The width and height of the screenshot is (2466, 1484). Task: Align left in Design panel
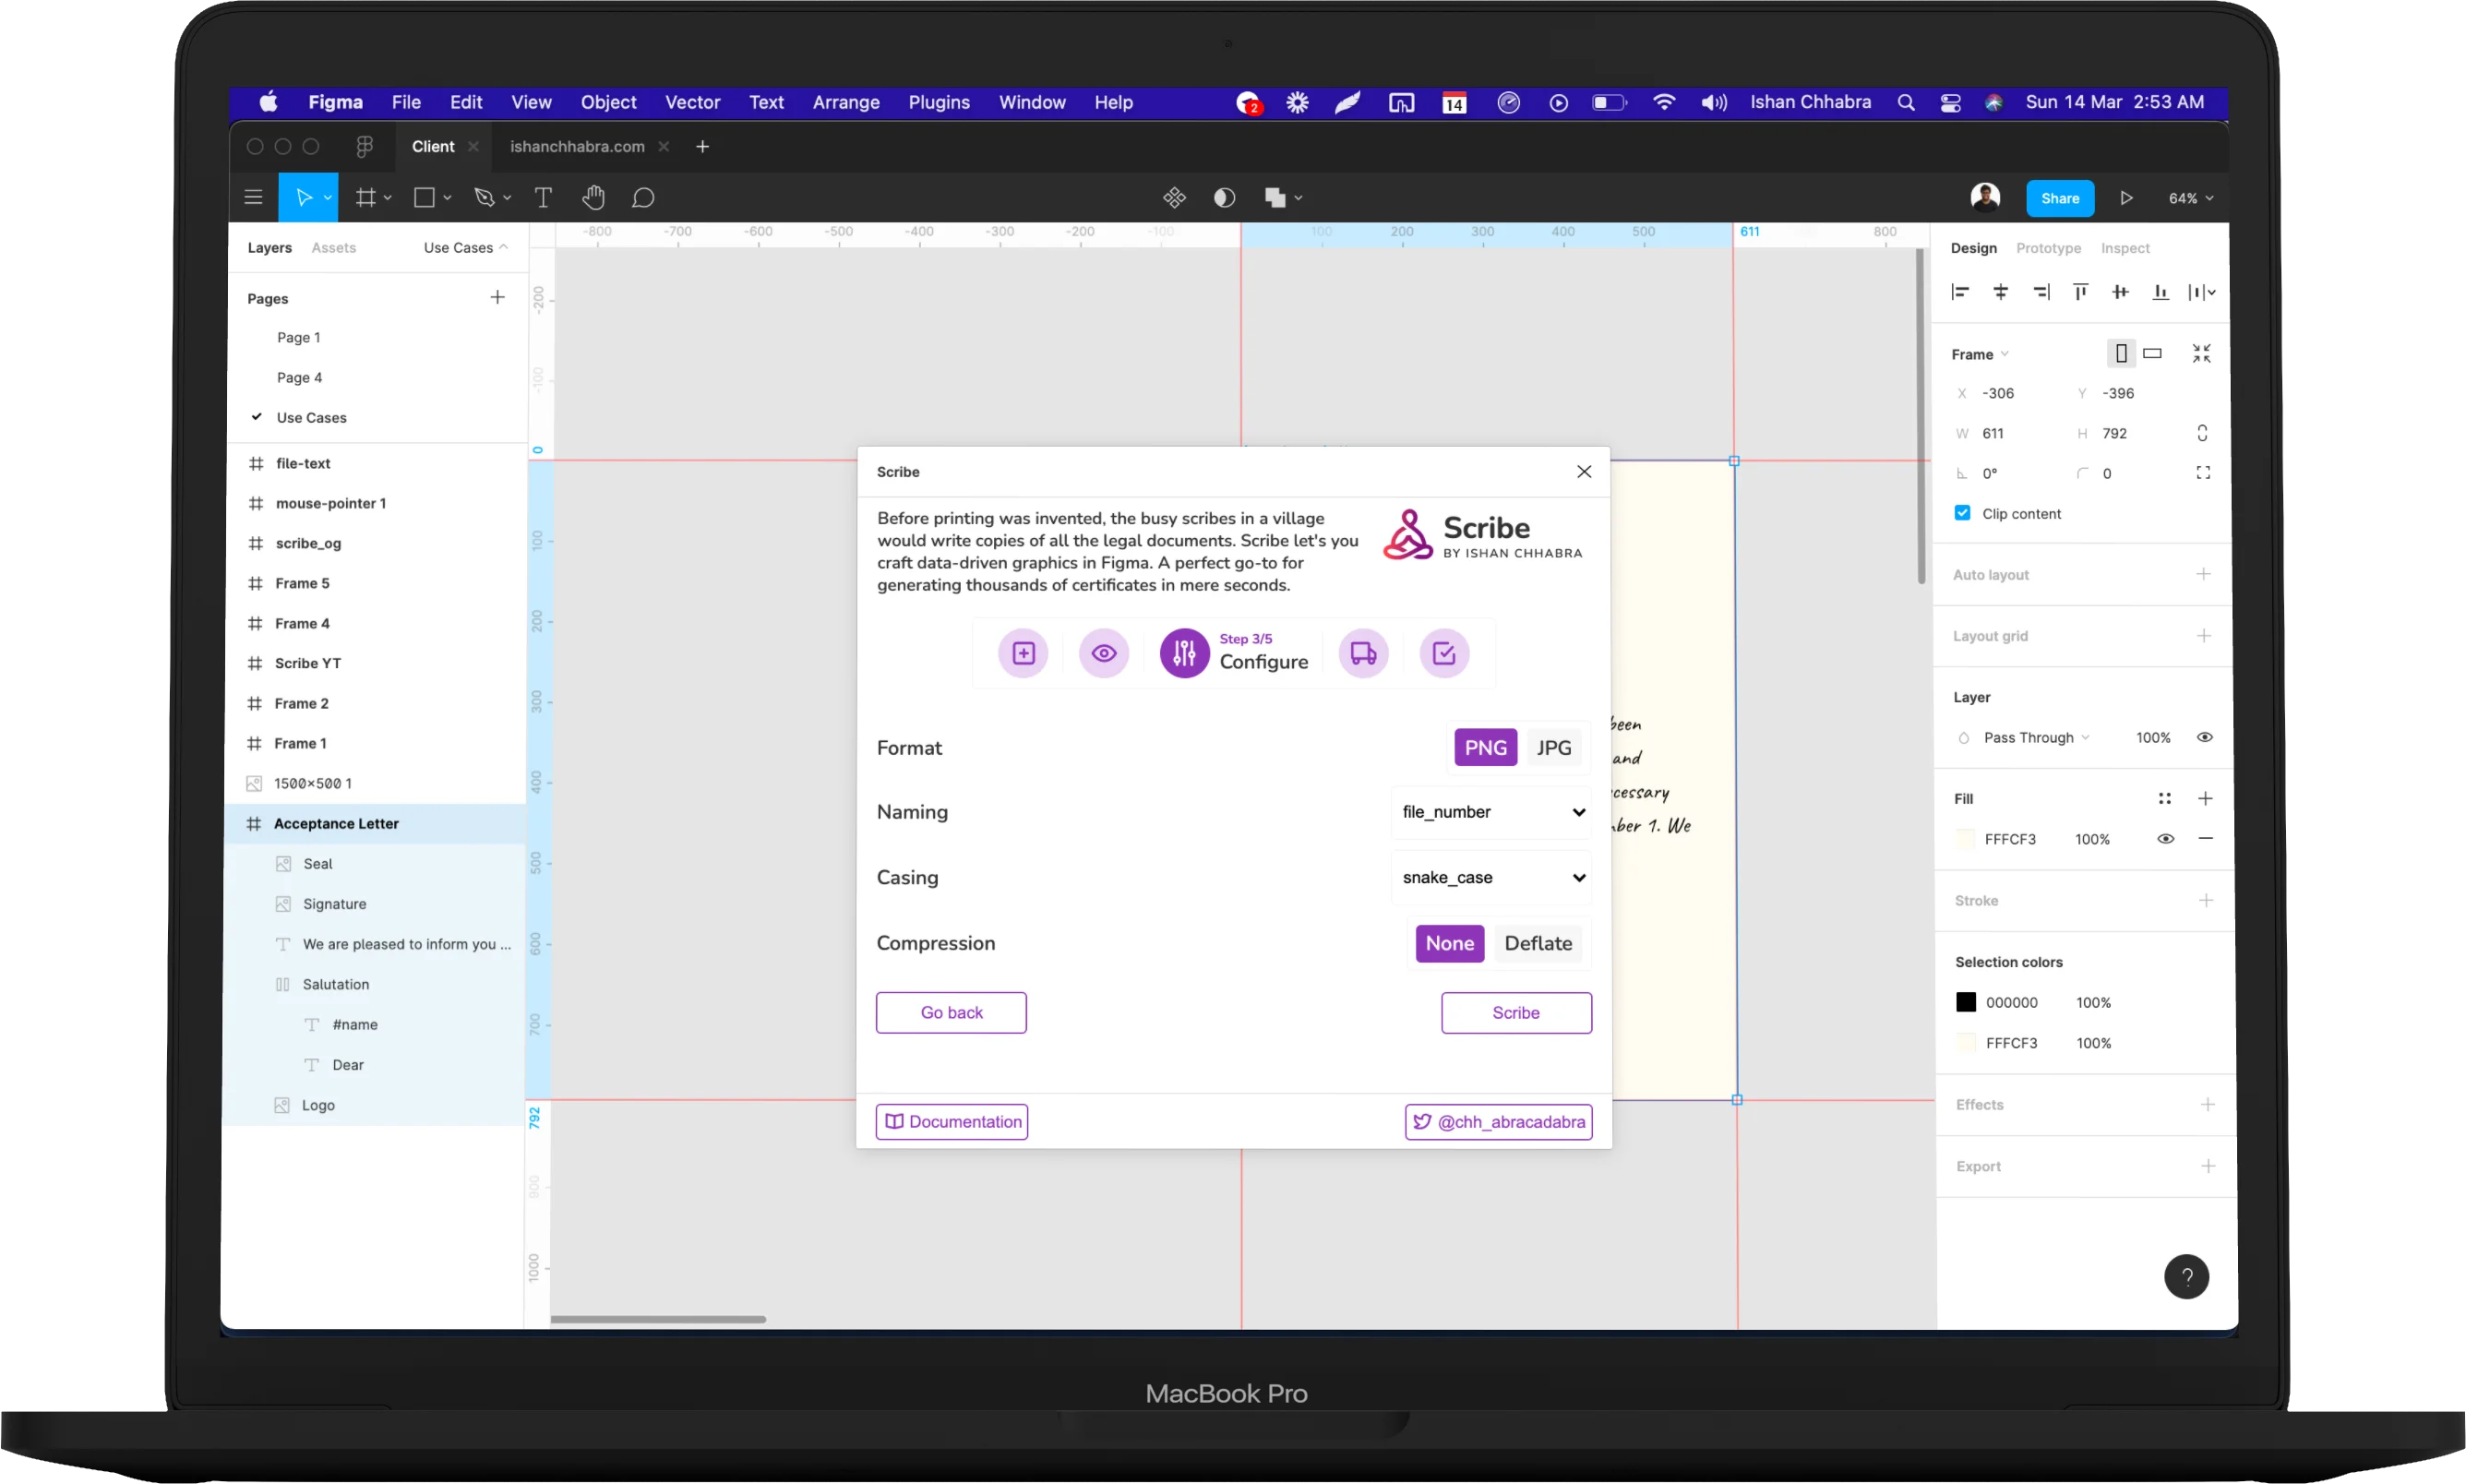coord(1960,292)
